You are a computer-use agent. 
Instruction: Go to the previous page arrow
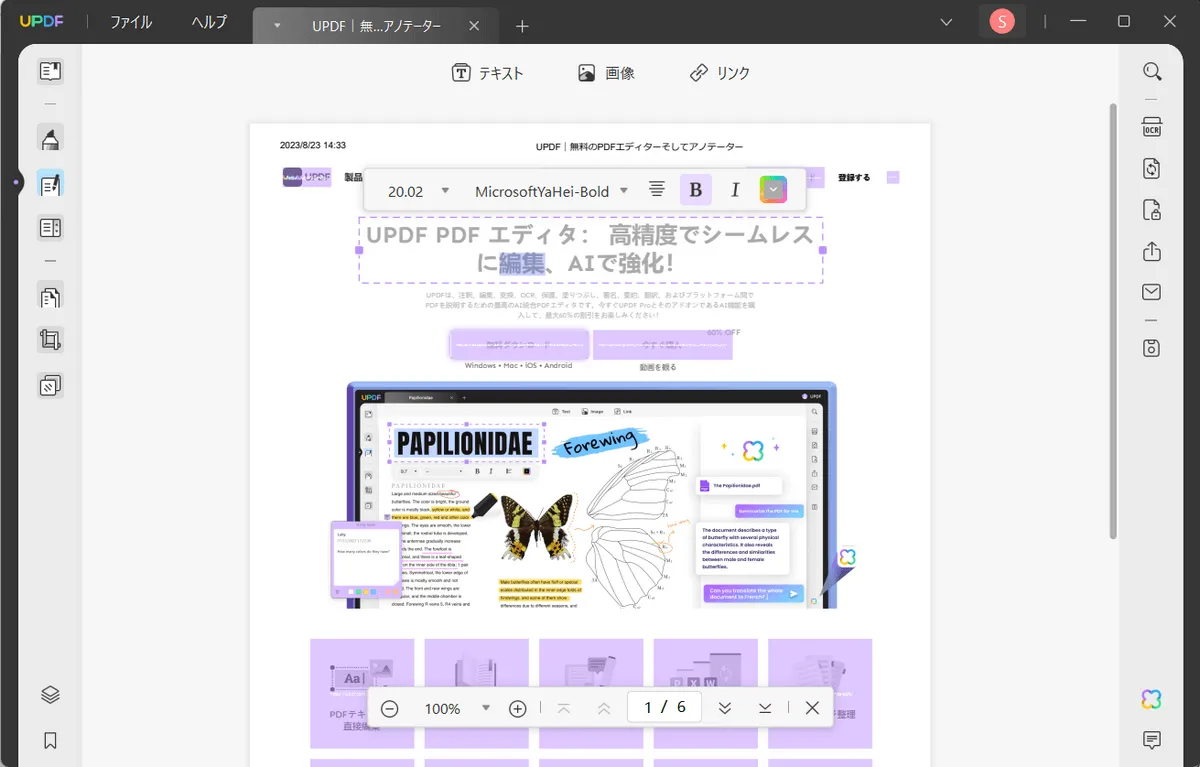click(x=604, y=708)
